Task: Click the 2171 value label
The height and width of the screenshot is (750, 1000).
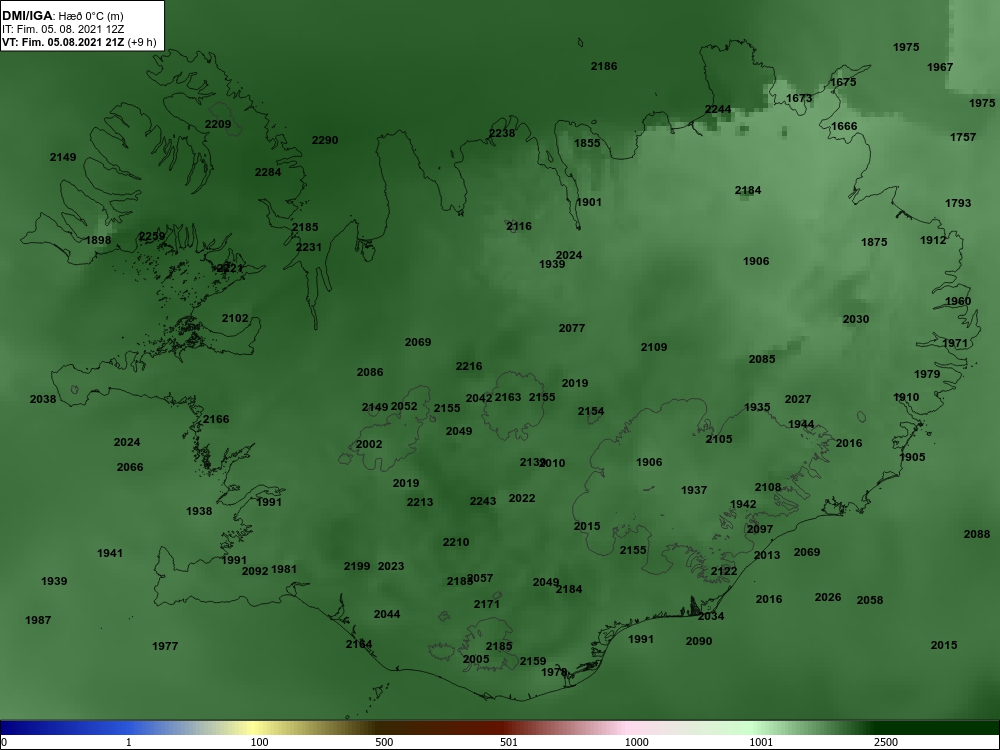Action: (x=487, y=605)
